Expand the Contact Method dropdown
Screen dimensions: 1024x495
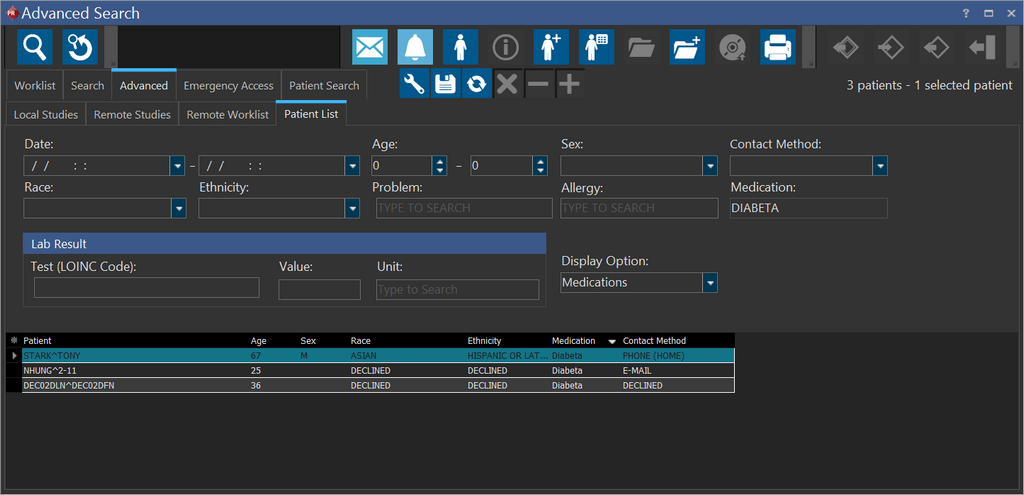(880, 166)
